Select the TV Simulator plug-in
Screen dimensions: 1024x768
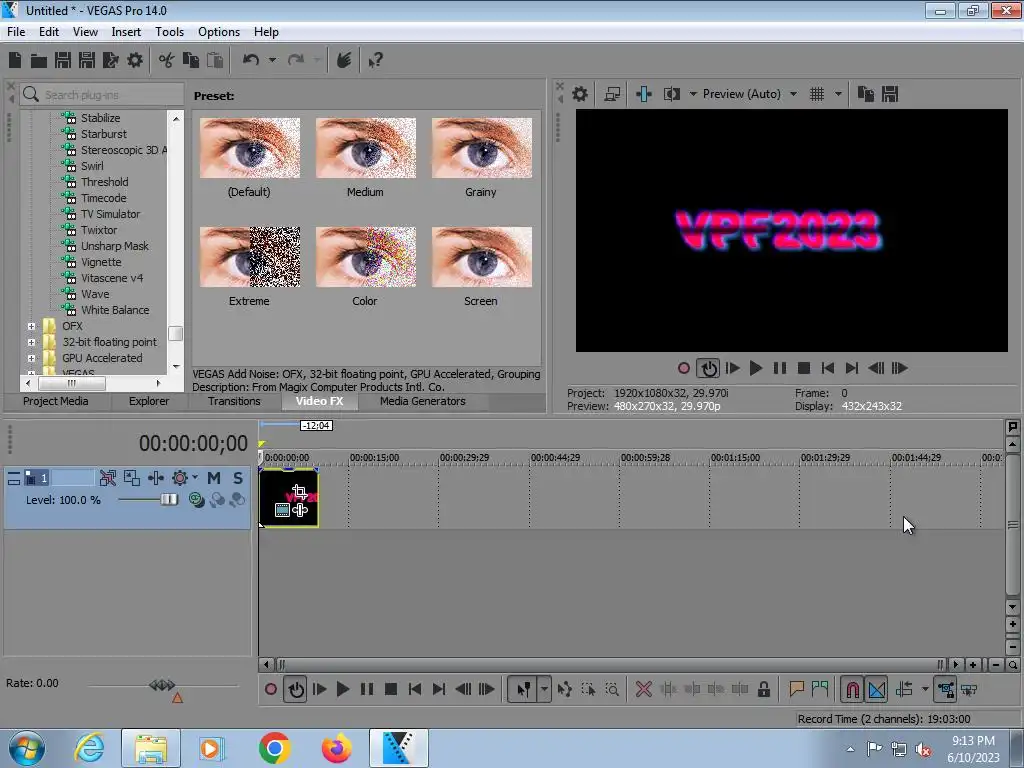pyautogui.click(x=110, y=214)
